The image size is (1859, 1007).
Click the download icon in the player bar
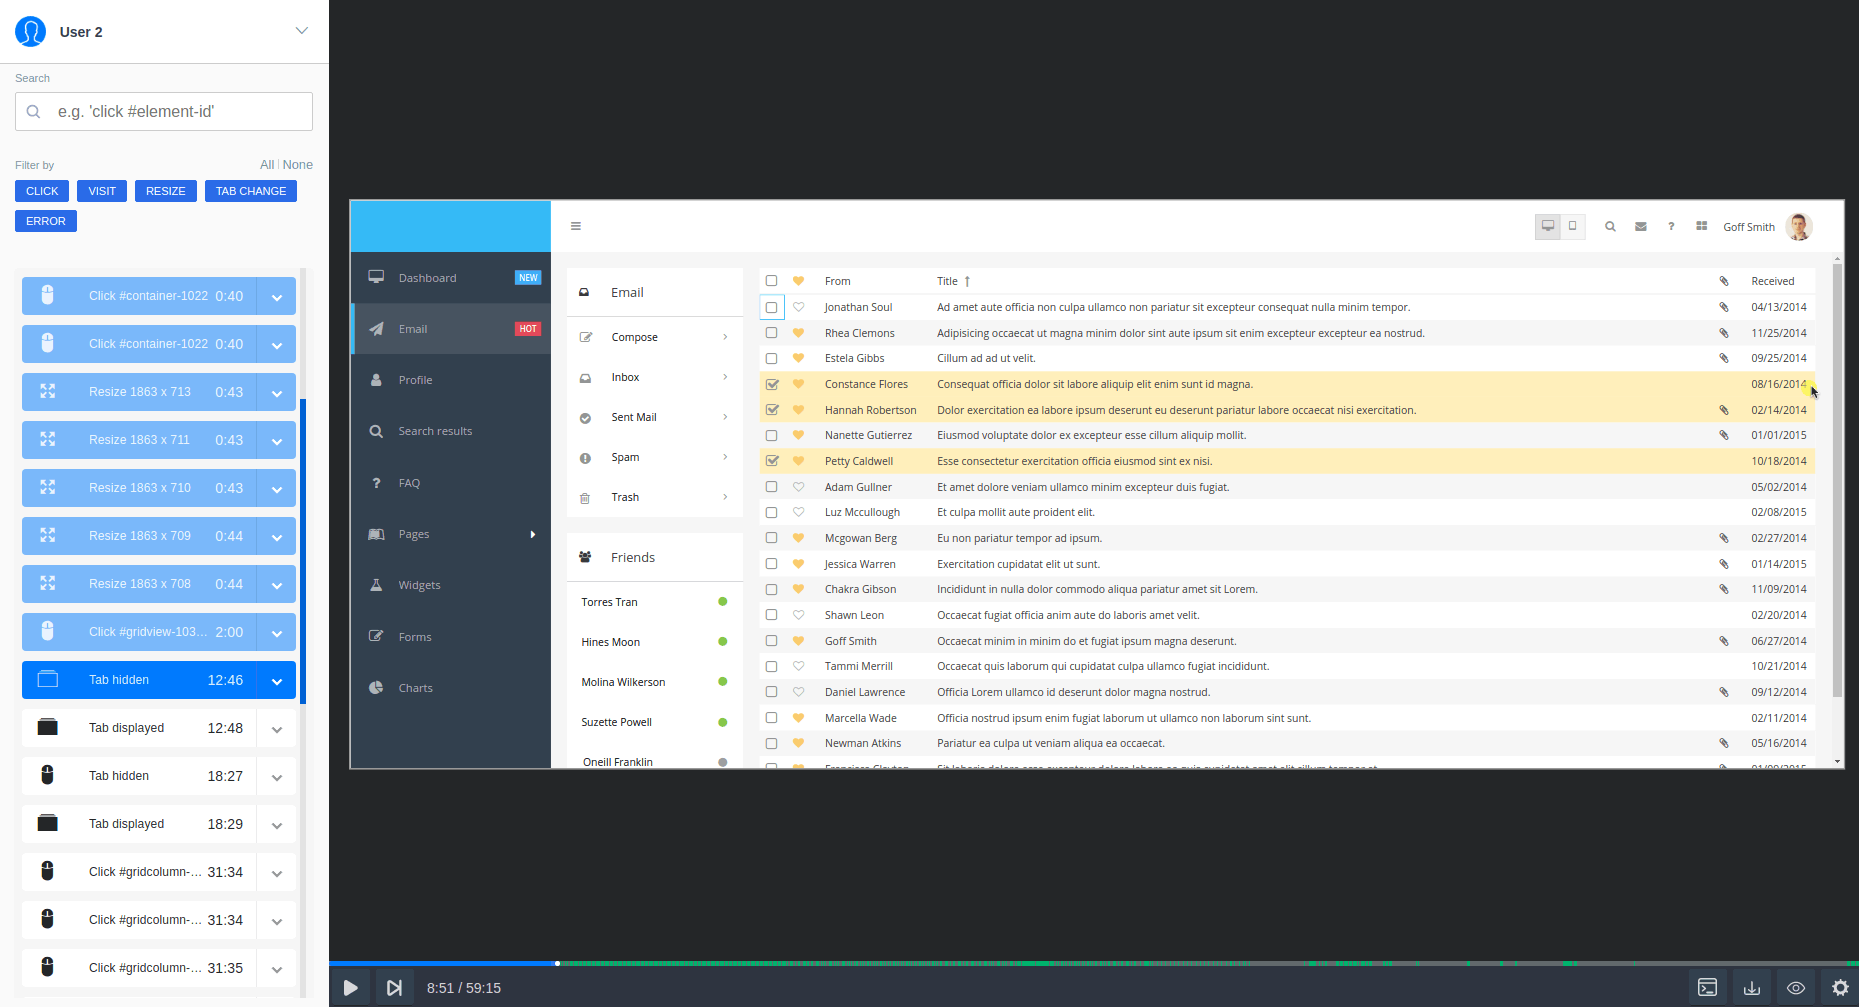point(1751,987)
